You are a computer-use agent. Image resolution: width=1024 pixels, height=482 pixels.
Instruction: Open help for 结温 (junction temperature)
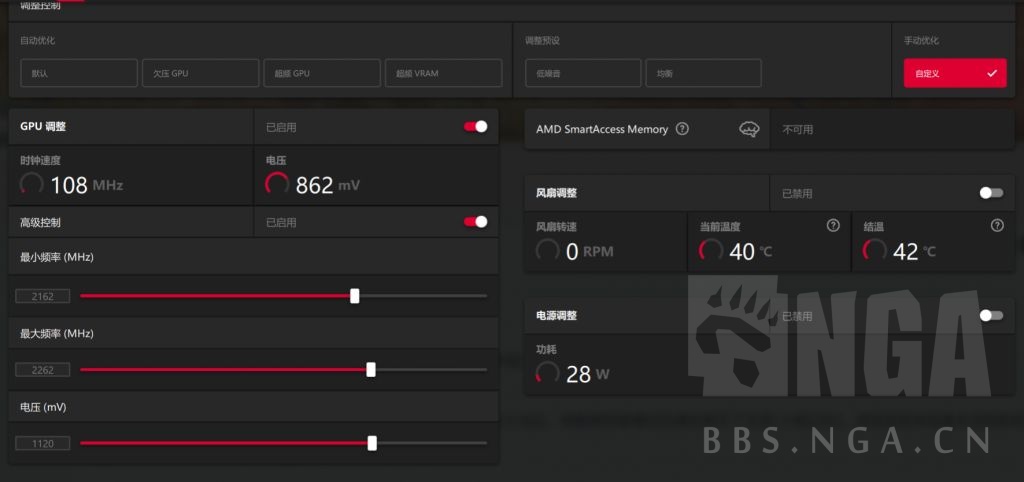(x=997, y=226)
